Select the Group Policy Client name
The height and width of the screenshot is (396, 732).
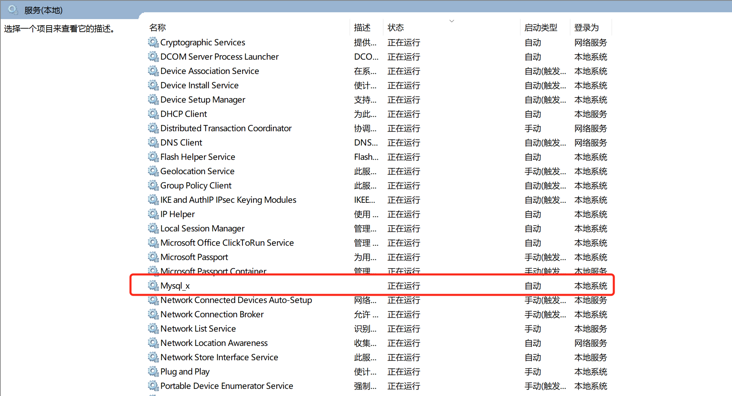click(196, 185)
